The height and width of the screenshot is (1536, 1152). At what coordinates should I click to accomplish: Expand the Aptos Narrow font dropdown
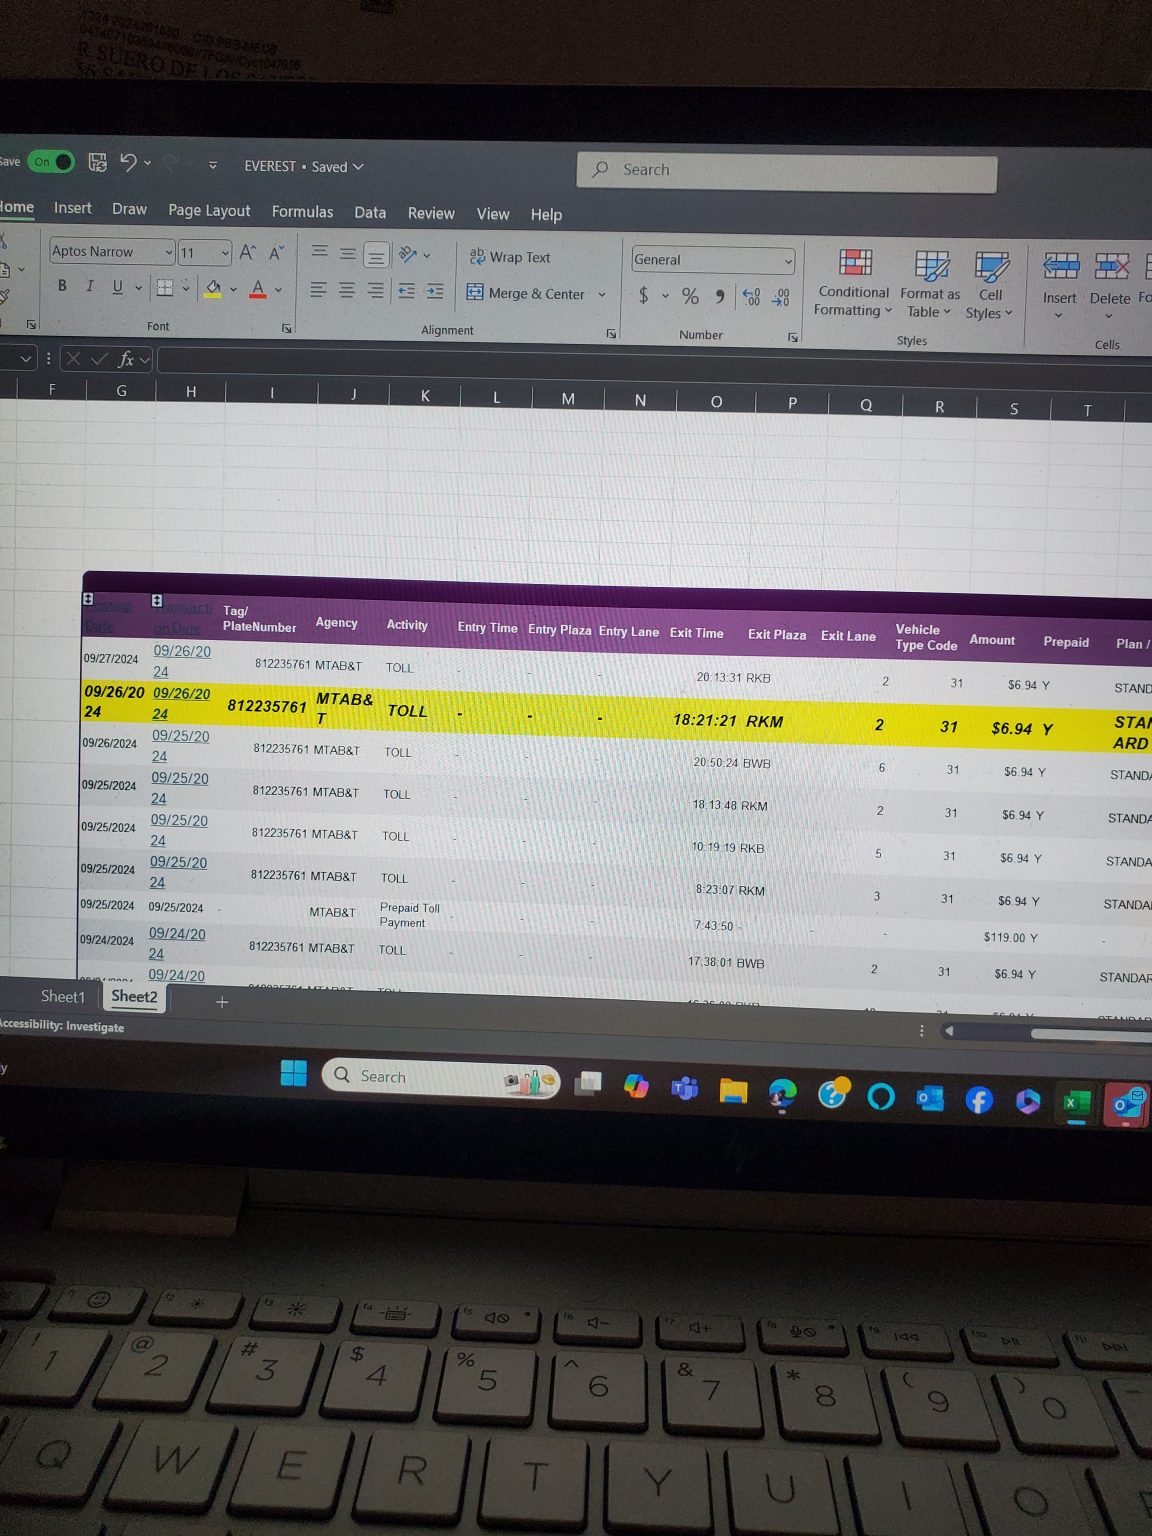(x=168, y=252)
